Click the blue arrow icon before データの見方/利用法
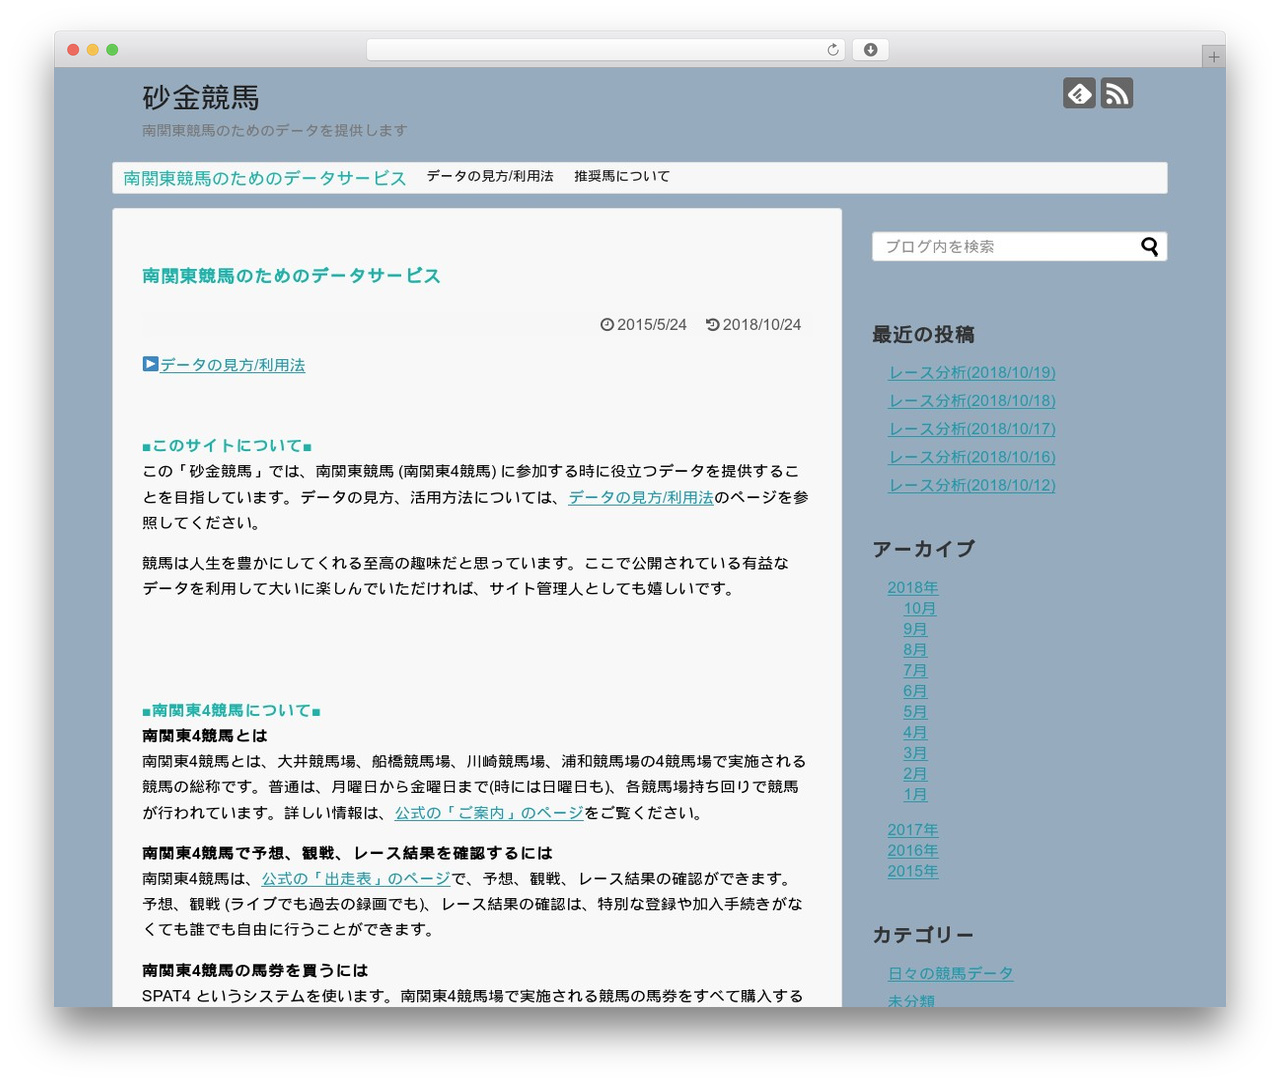Screen dimensions: 1280x1084 coord(150,364)
